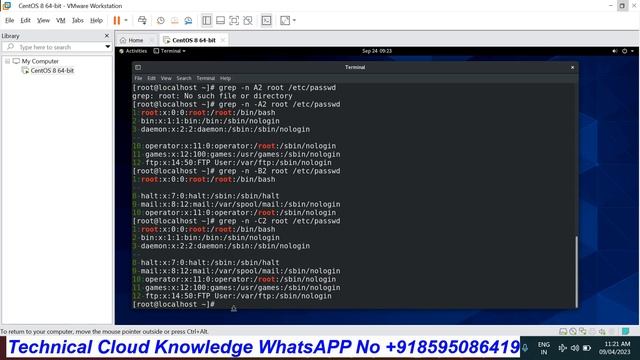This screenshot has width=640, height=360.
Task: Click the Send Ctrl+Alt+Del toolbar icon
Action: click(x=142, y=20)
